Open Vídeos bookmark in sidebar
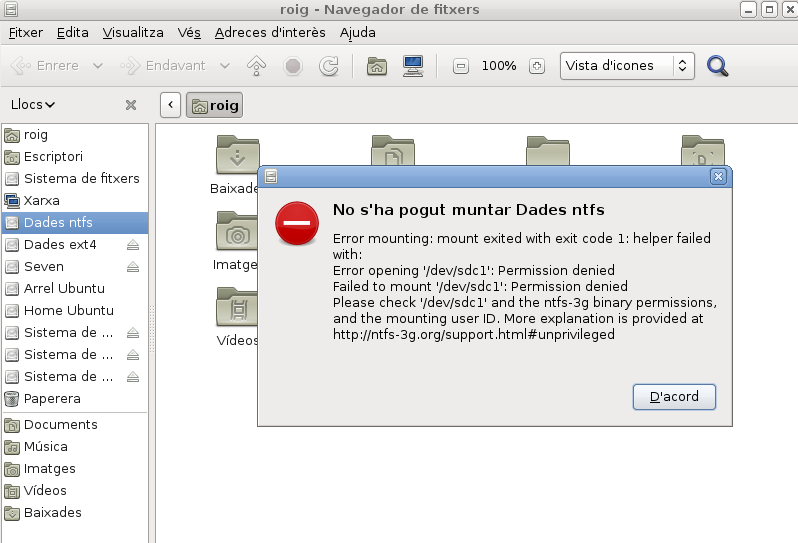 (x=75, y=491)
